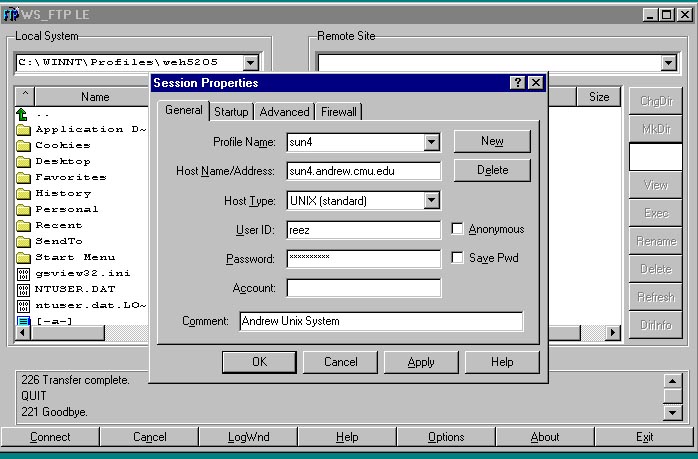Click the About button
Viewport: 698px width, 459px height.
[x=545, y=437]
